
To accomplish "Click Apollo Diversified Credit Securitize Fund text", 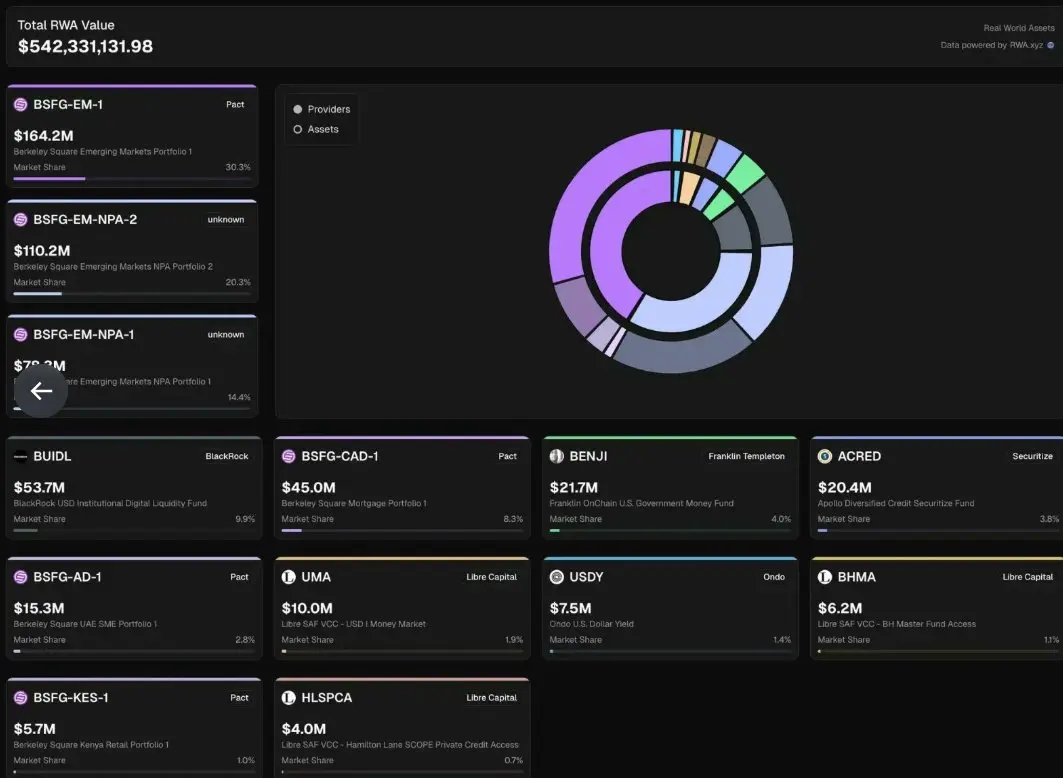I will coord(896,504).
